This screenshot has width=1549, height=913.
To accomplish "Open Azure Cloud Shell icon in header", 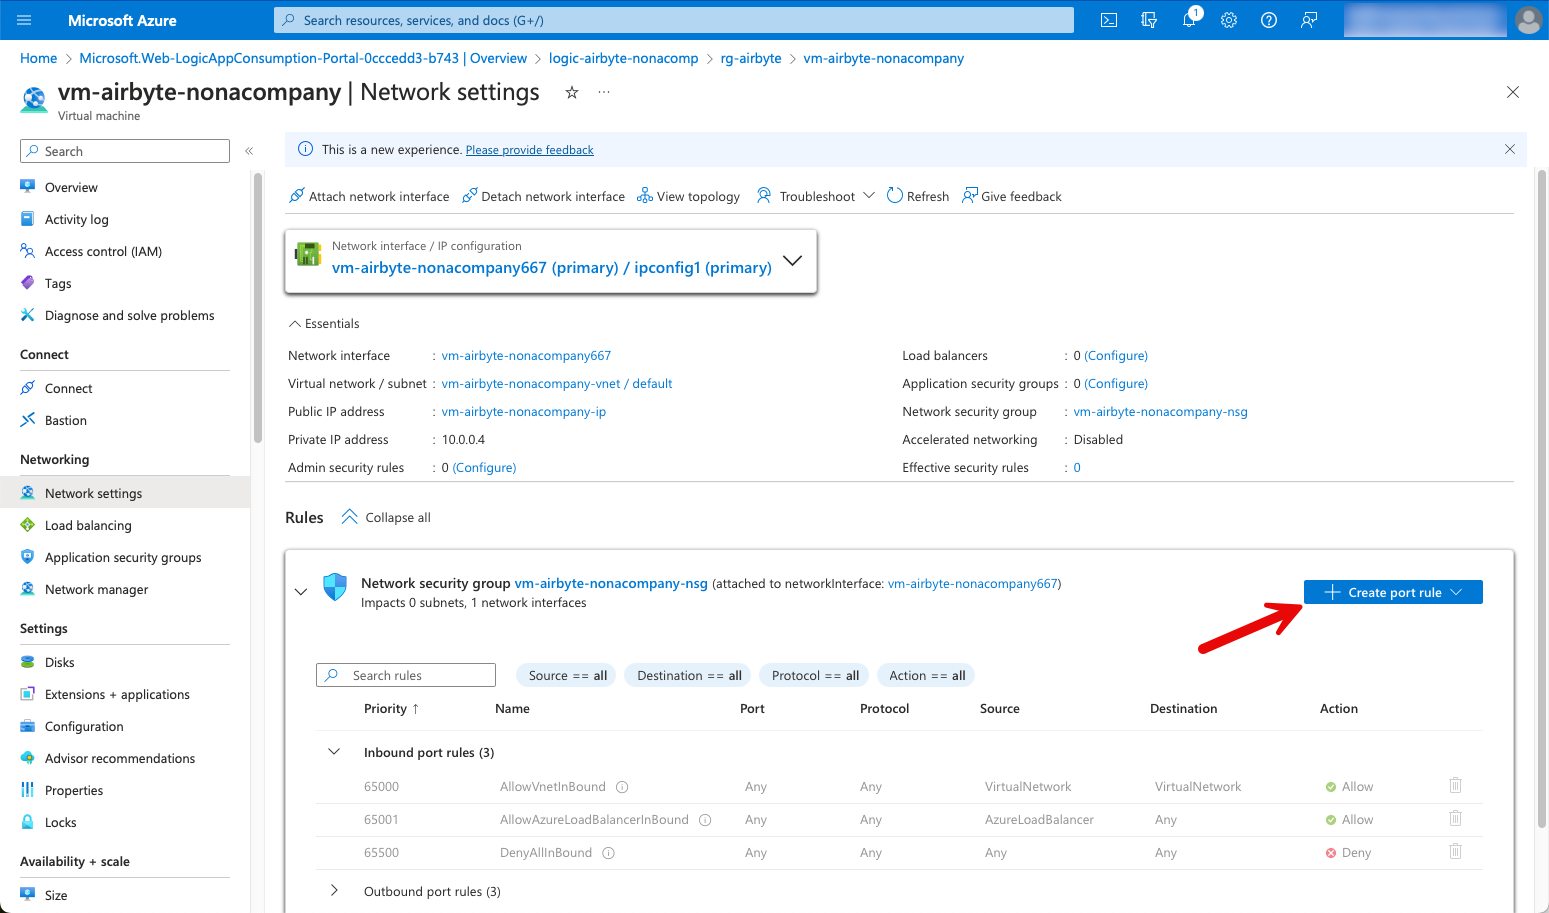I will [1109, 20].
